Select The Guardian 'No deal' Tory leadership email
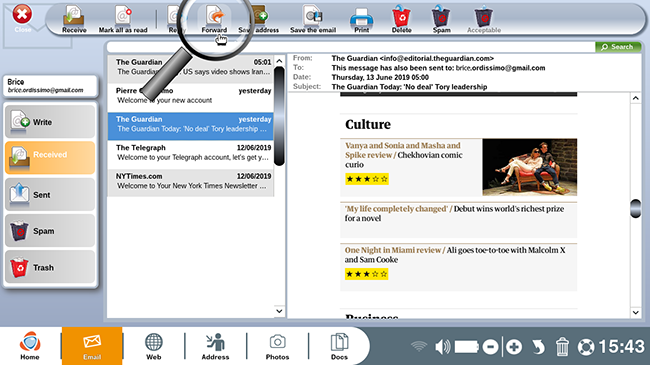Viewport: 650px width, 365px height. (x=191, y=126)
